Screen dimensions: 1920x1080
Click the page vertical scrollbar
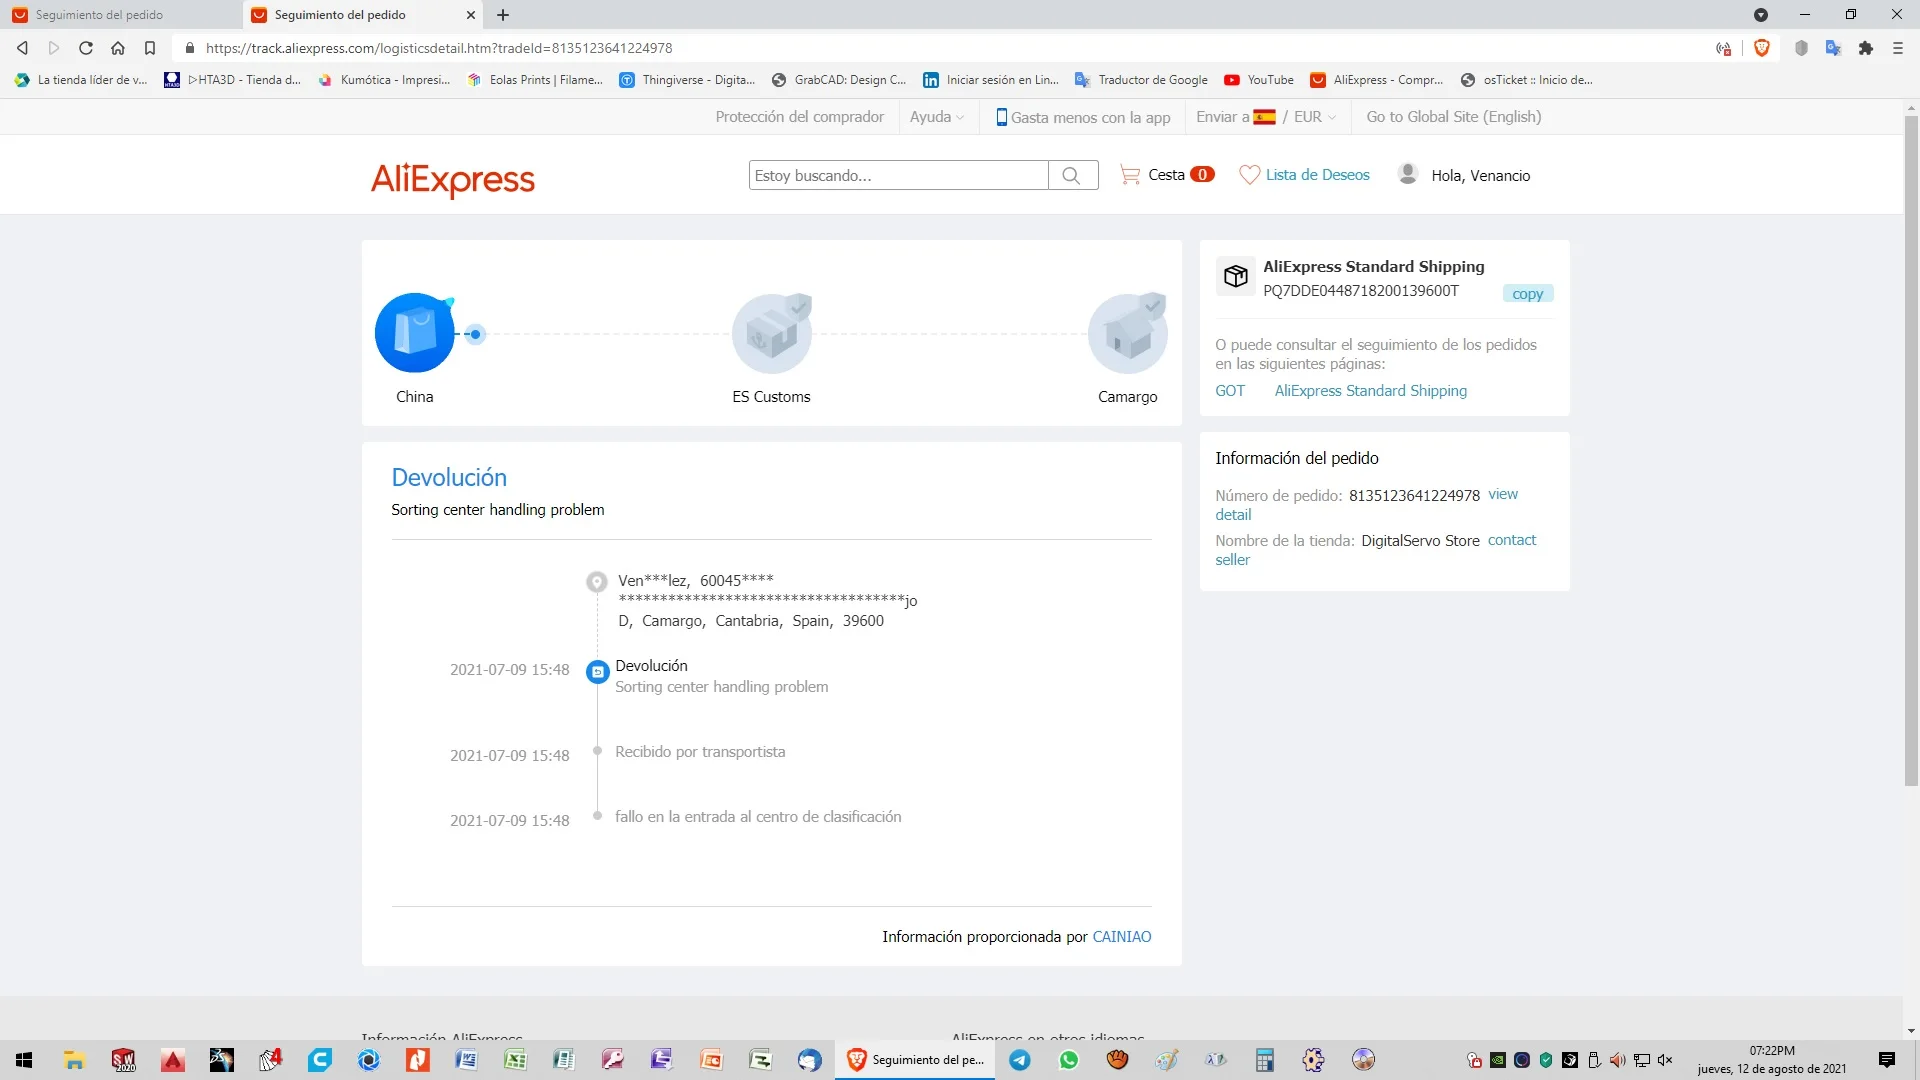click(1910, 450)
